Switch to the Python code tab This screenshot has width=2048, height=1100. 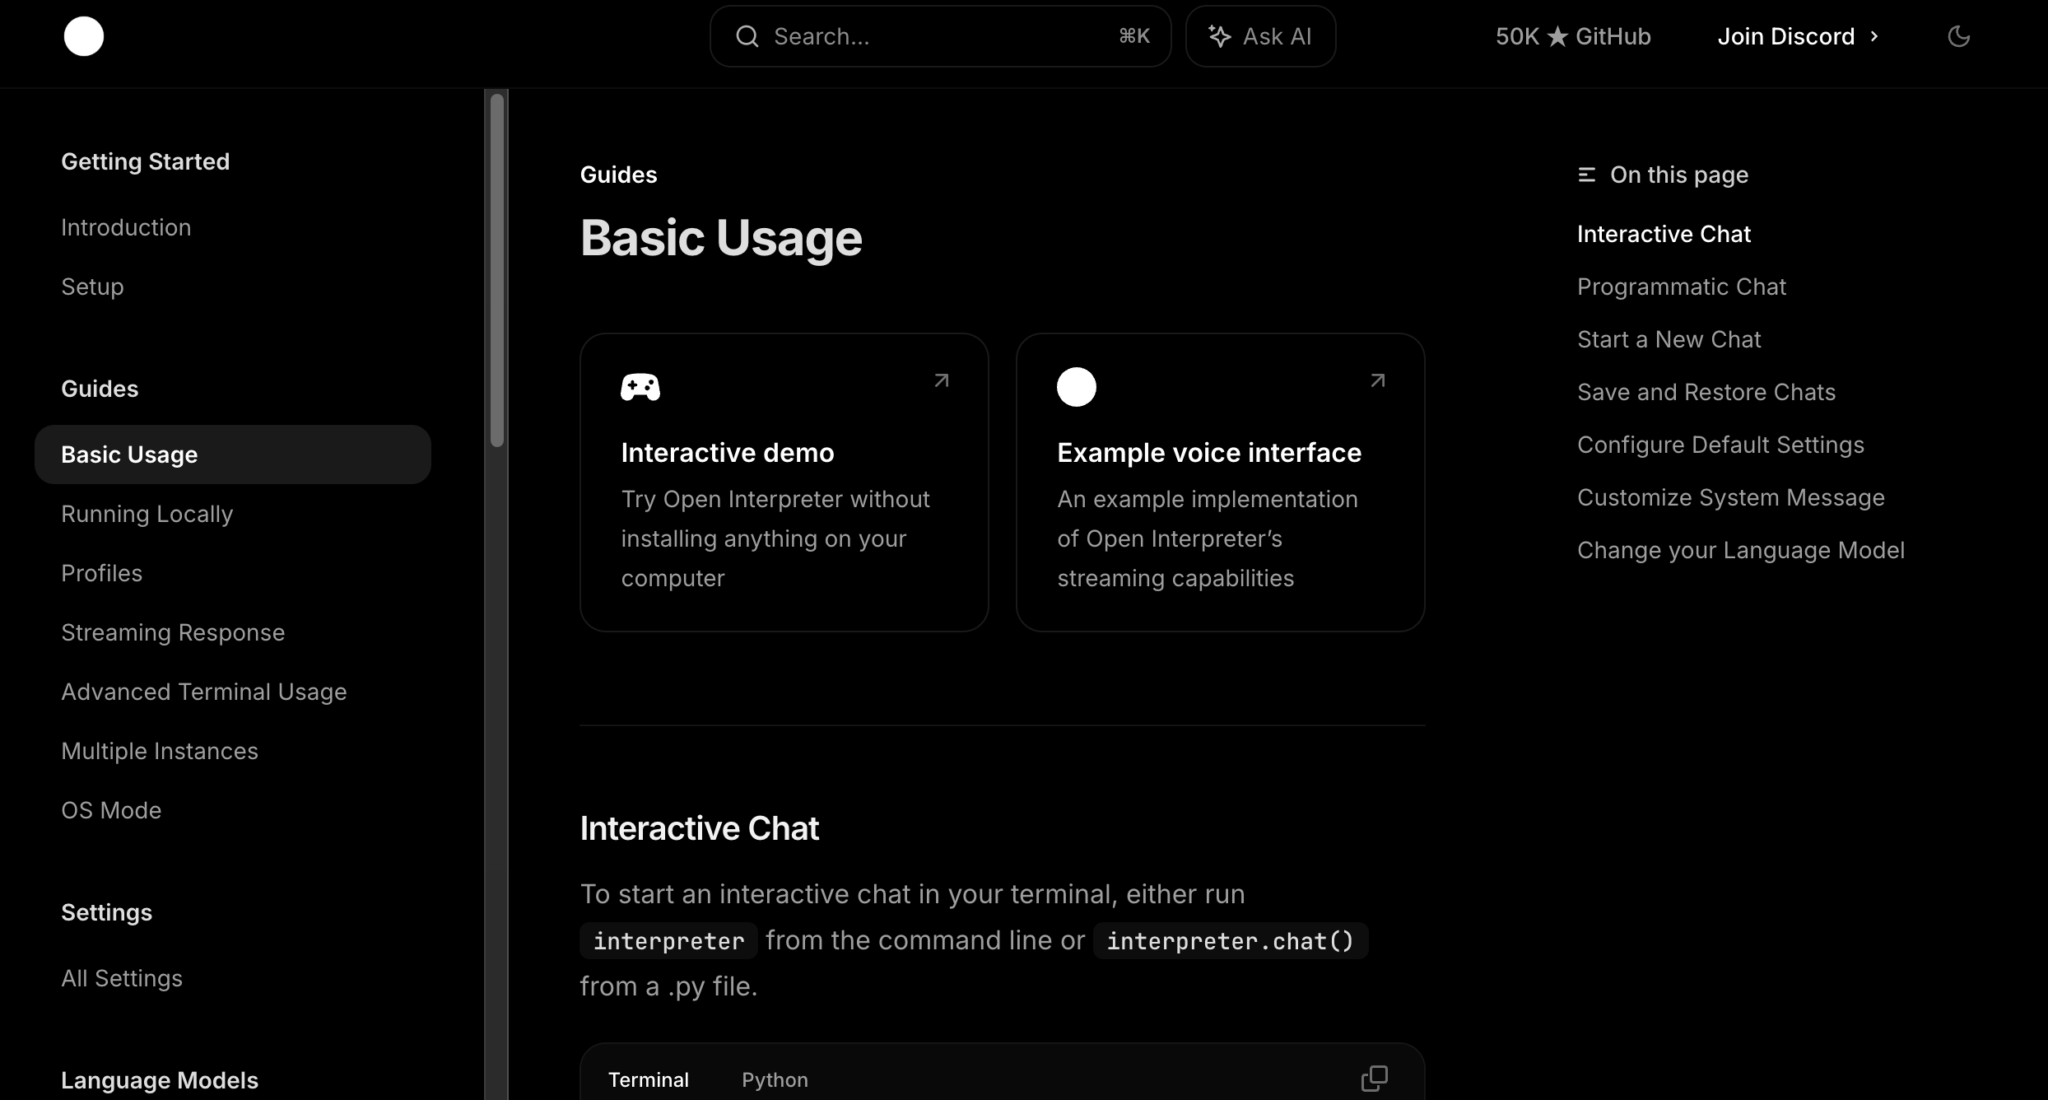click(774, 1080)
